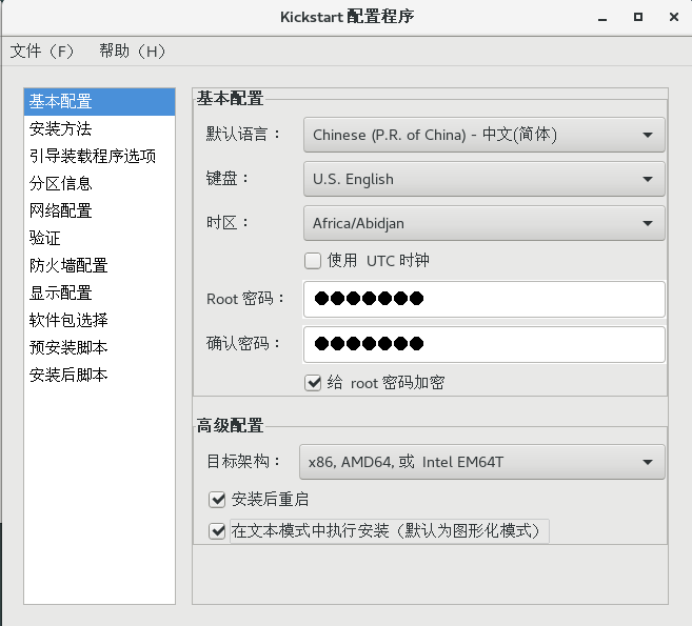The image size is (692, 627).
Task: Select 安装方法 in the sidebar
Action: (x=99, y=129)
